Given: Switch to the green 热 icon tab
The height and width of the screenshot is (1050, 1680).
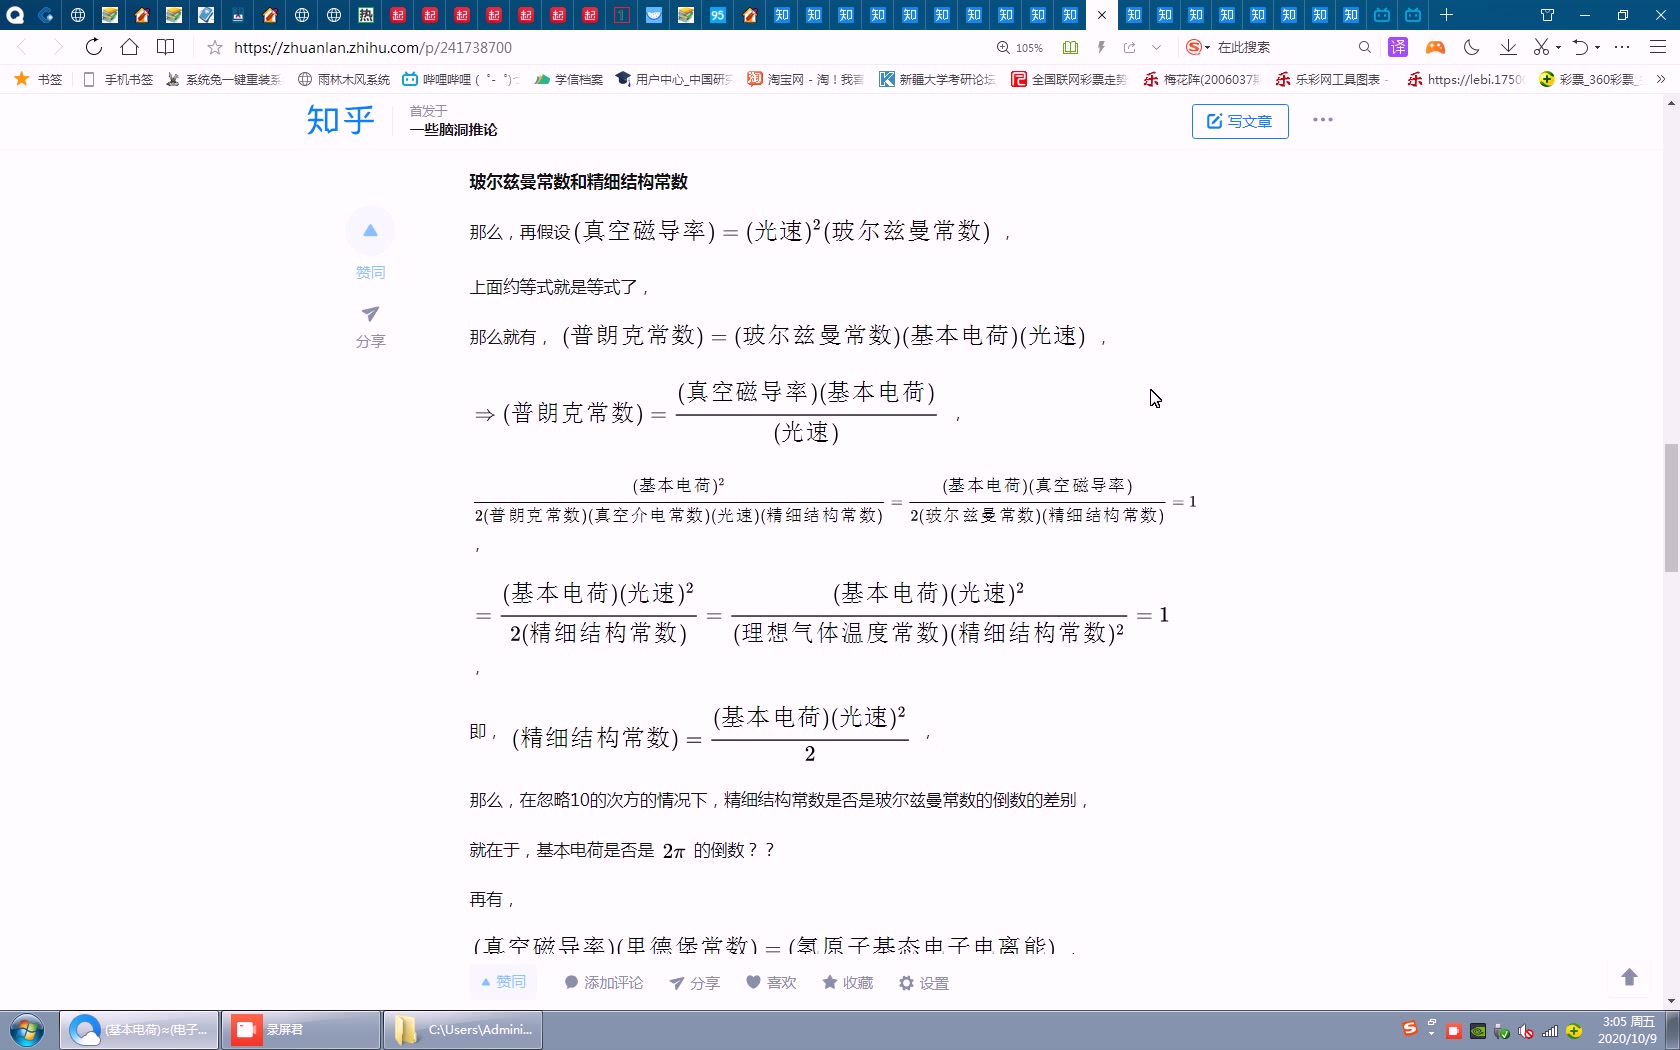Looking at the screenshot, I should click(x=366, y=15).
